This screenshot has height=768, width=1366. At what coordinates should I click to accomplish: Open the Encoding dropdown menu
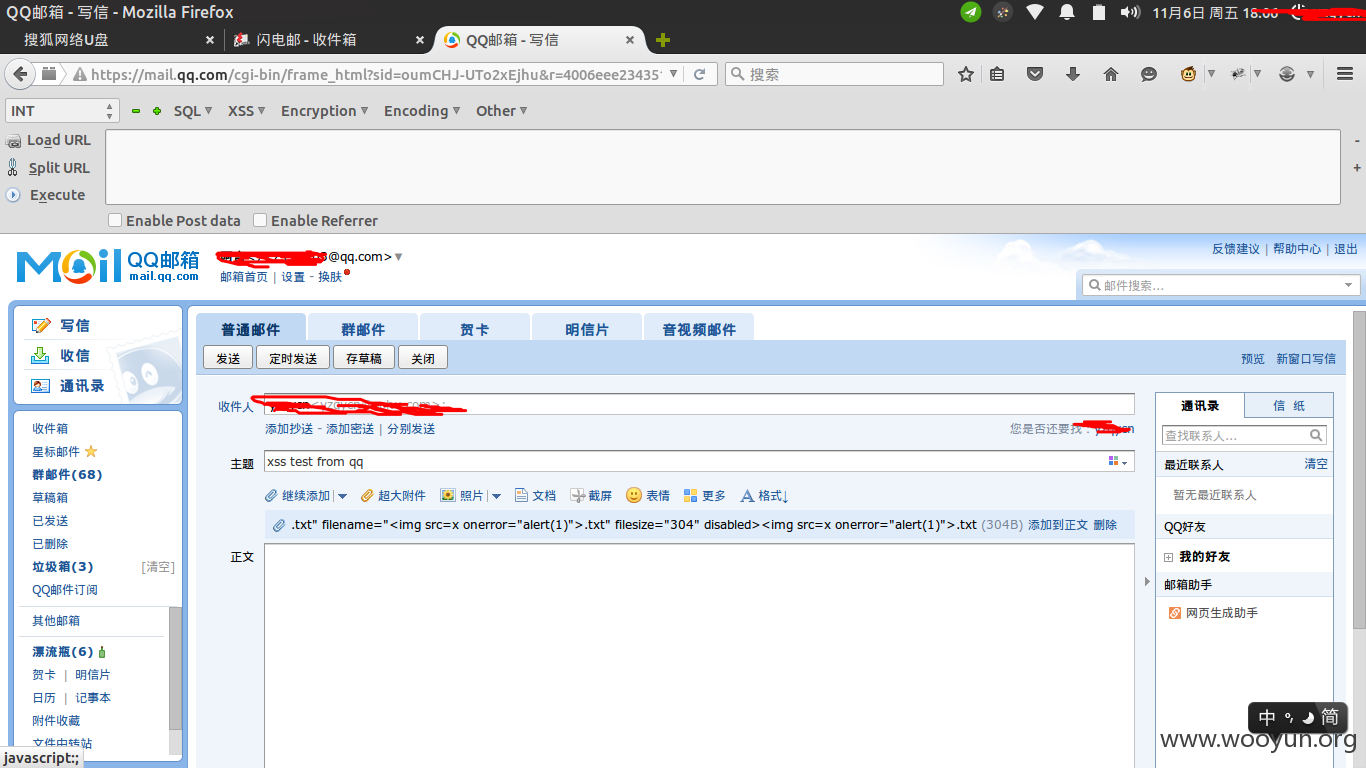pos(422,111)
